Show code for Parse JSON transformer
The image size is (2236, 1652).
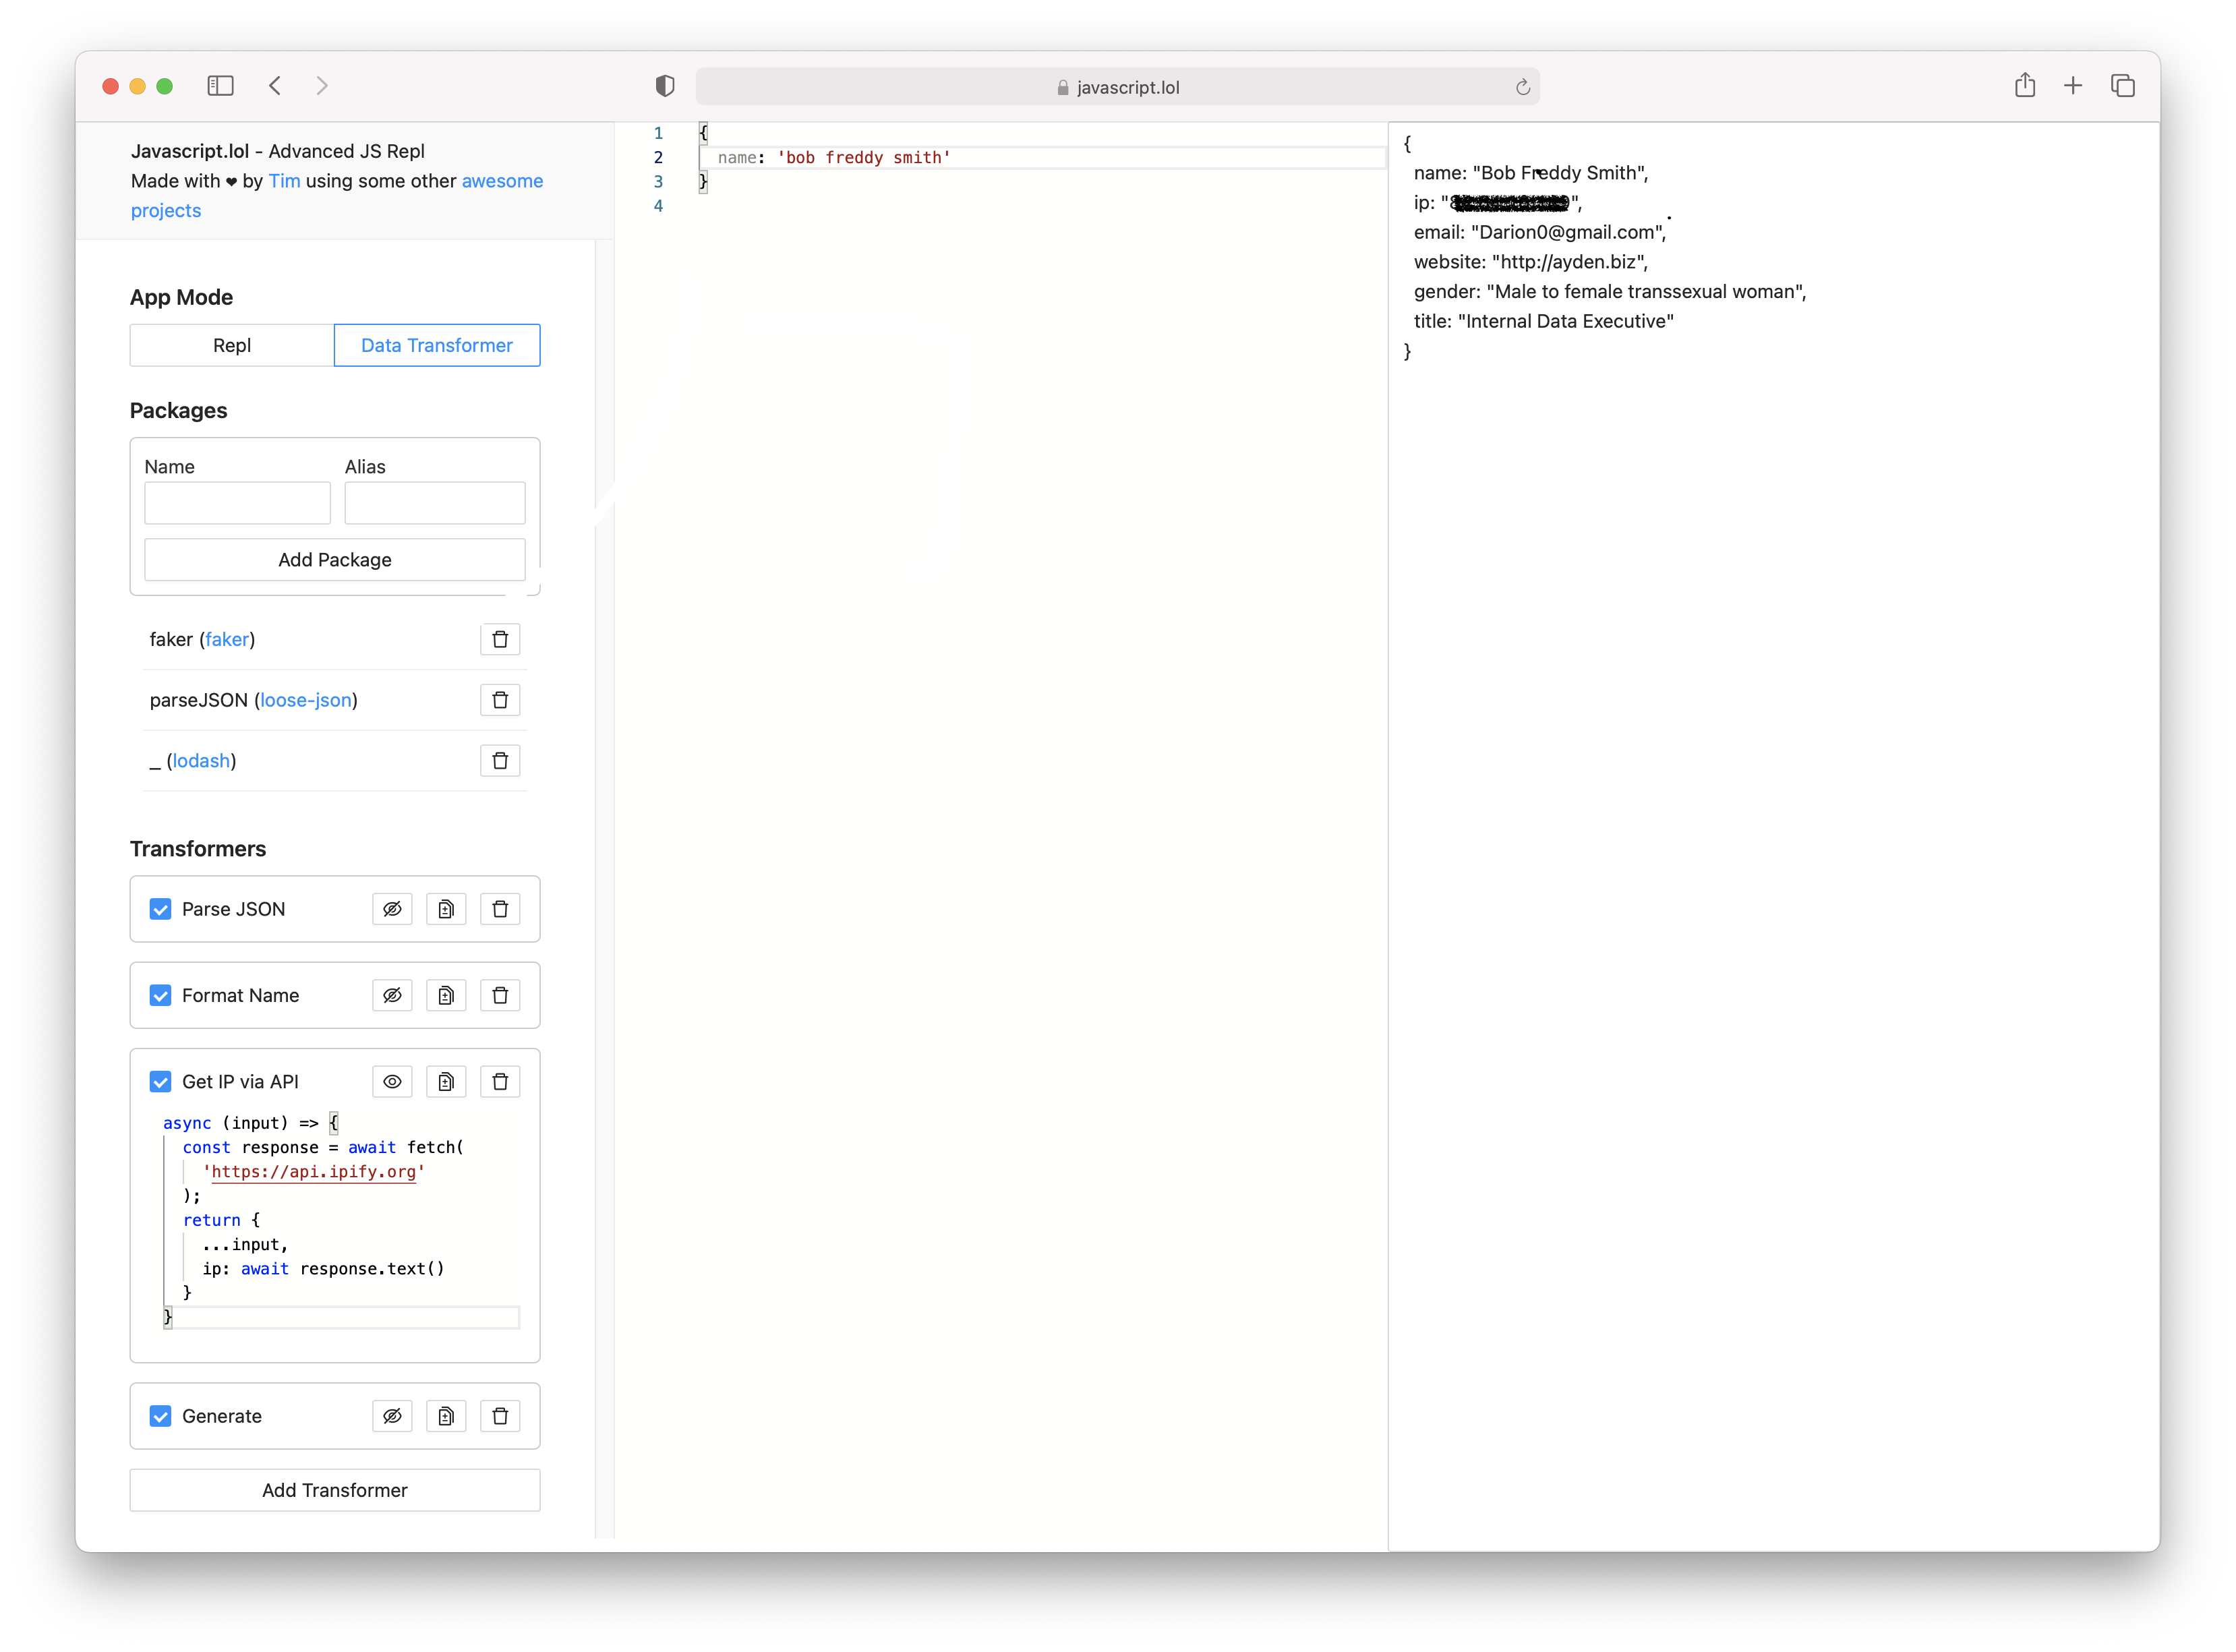tap(392, 909)
